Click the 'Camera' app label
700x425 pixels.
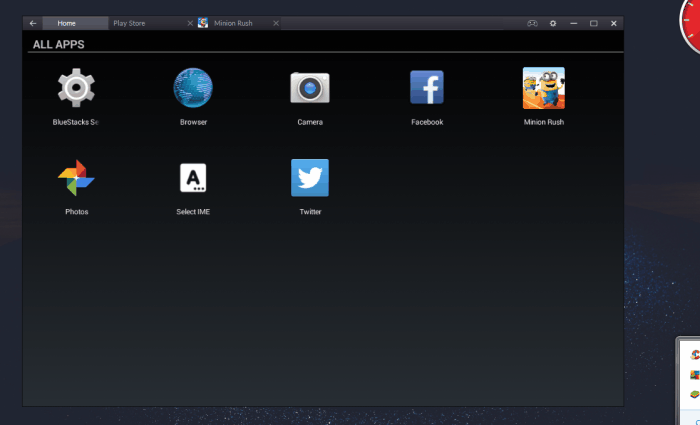[310, 122]
